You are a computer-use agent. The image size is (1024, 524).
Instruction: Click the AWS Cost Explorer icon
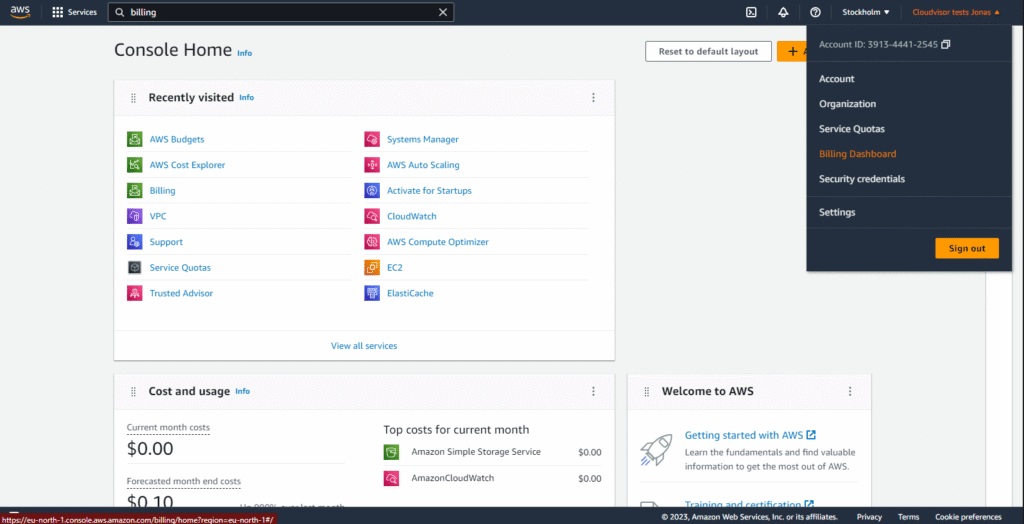click(x=135, y=165)
